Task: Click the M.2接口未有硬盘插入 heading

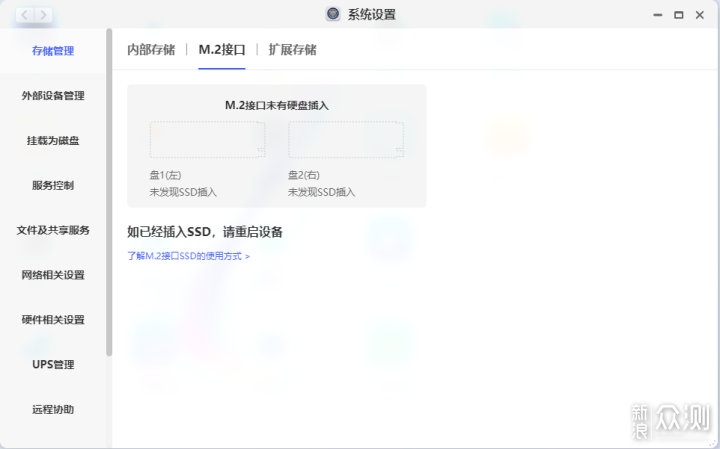Action: tap(277, 106)
